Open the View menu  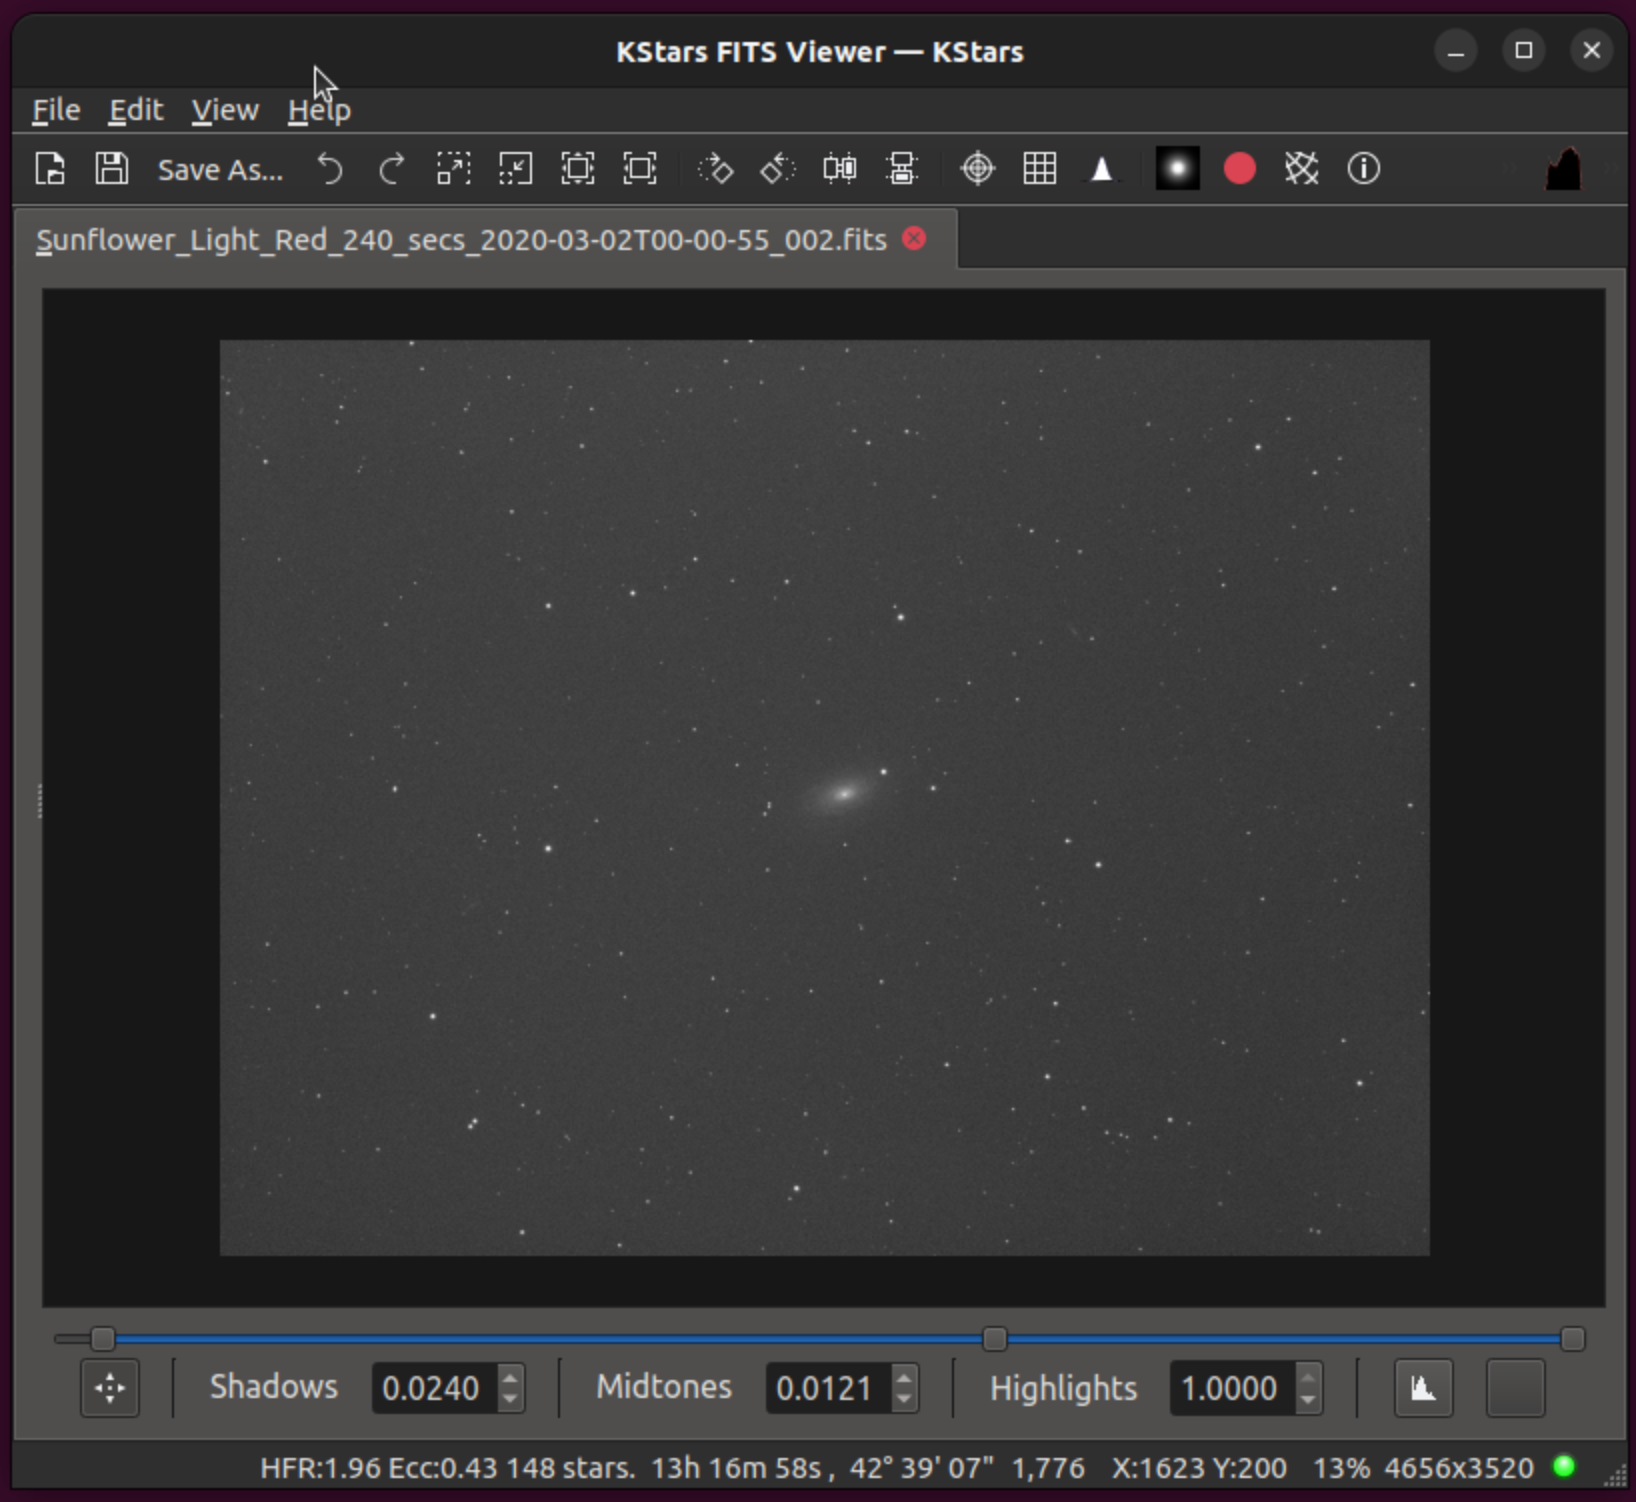point(225,110)
